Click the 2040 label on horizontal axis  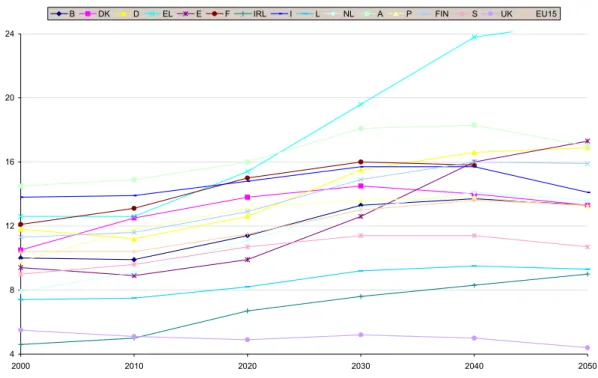click(x=474, y=366)
